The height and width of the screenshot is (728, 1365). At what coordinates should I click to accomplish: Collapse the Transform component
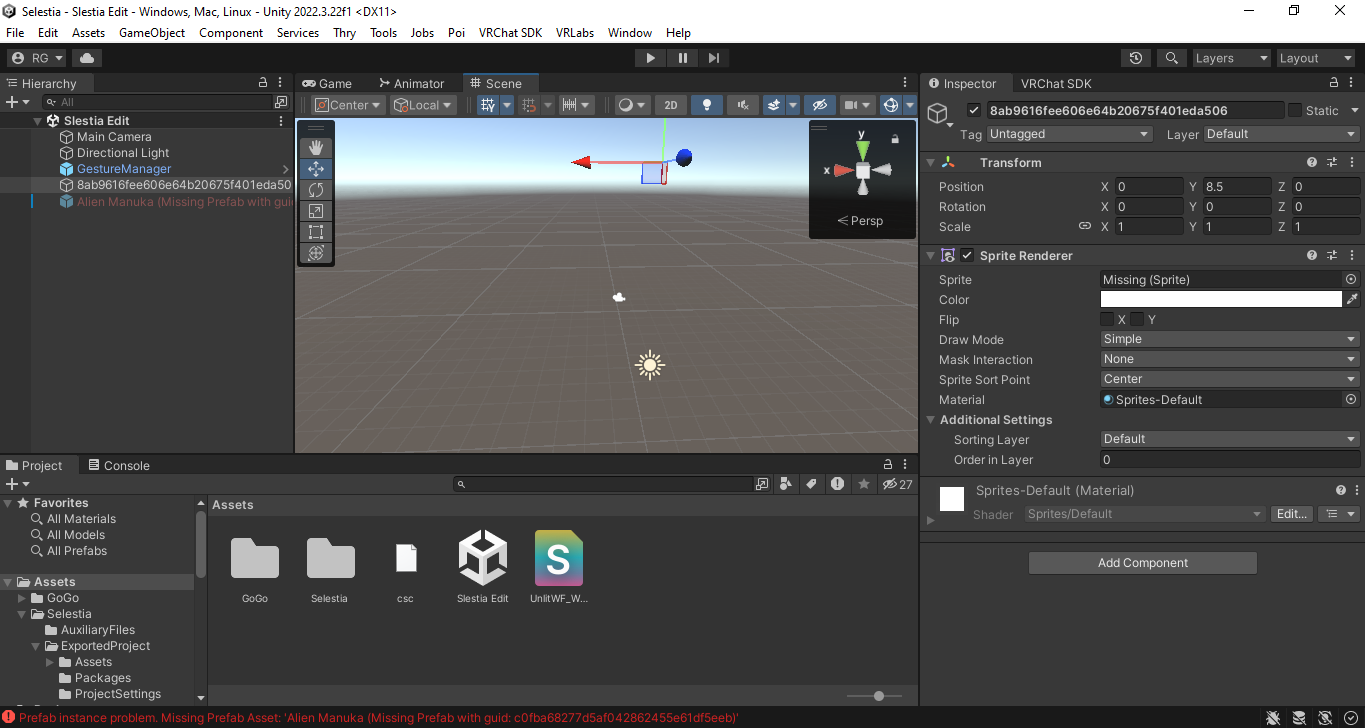tap(930, 163)
